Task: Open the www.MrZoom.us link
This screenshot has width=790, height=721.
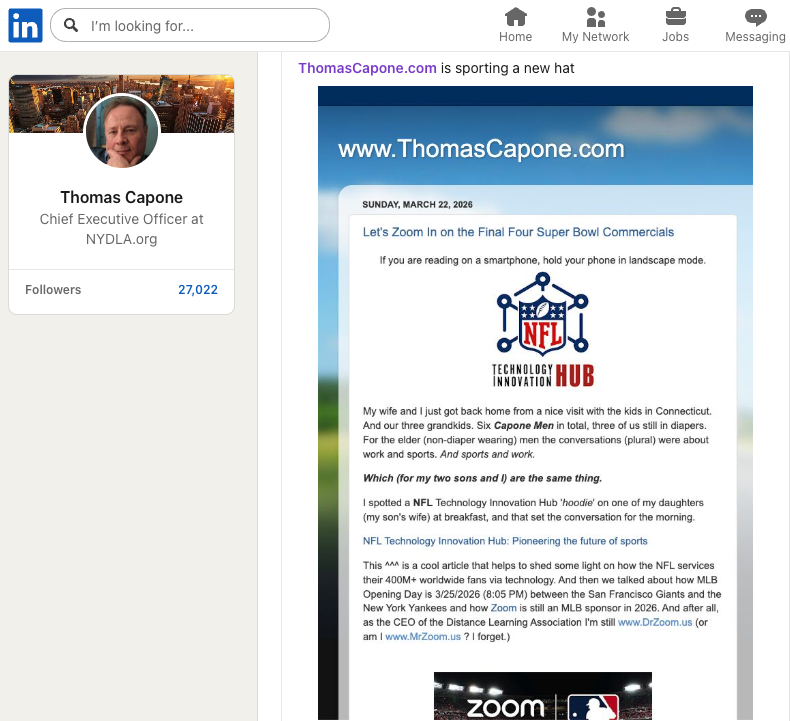Action: 423,636
